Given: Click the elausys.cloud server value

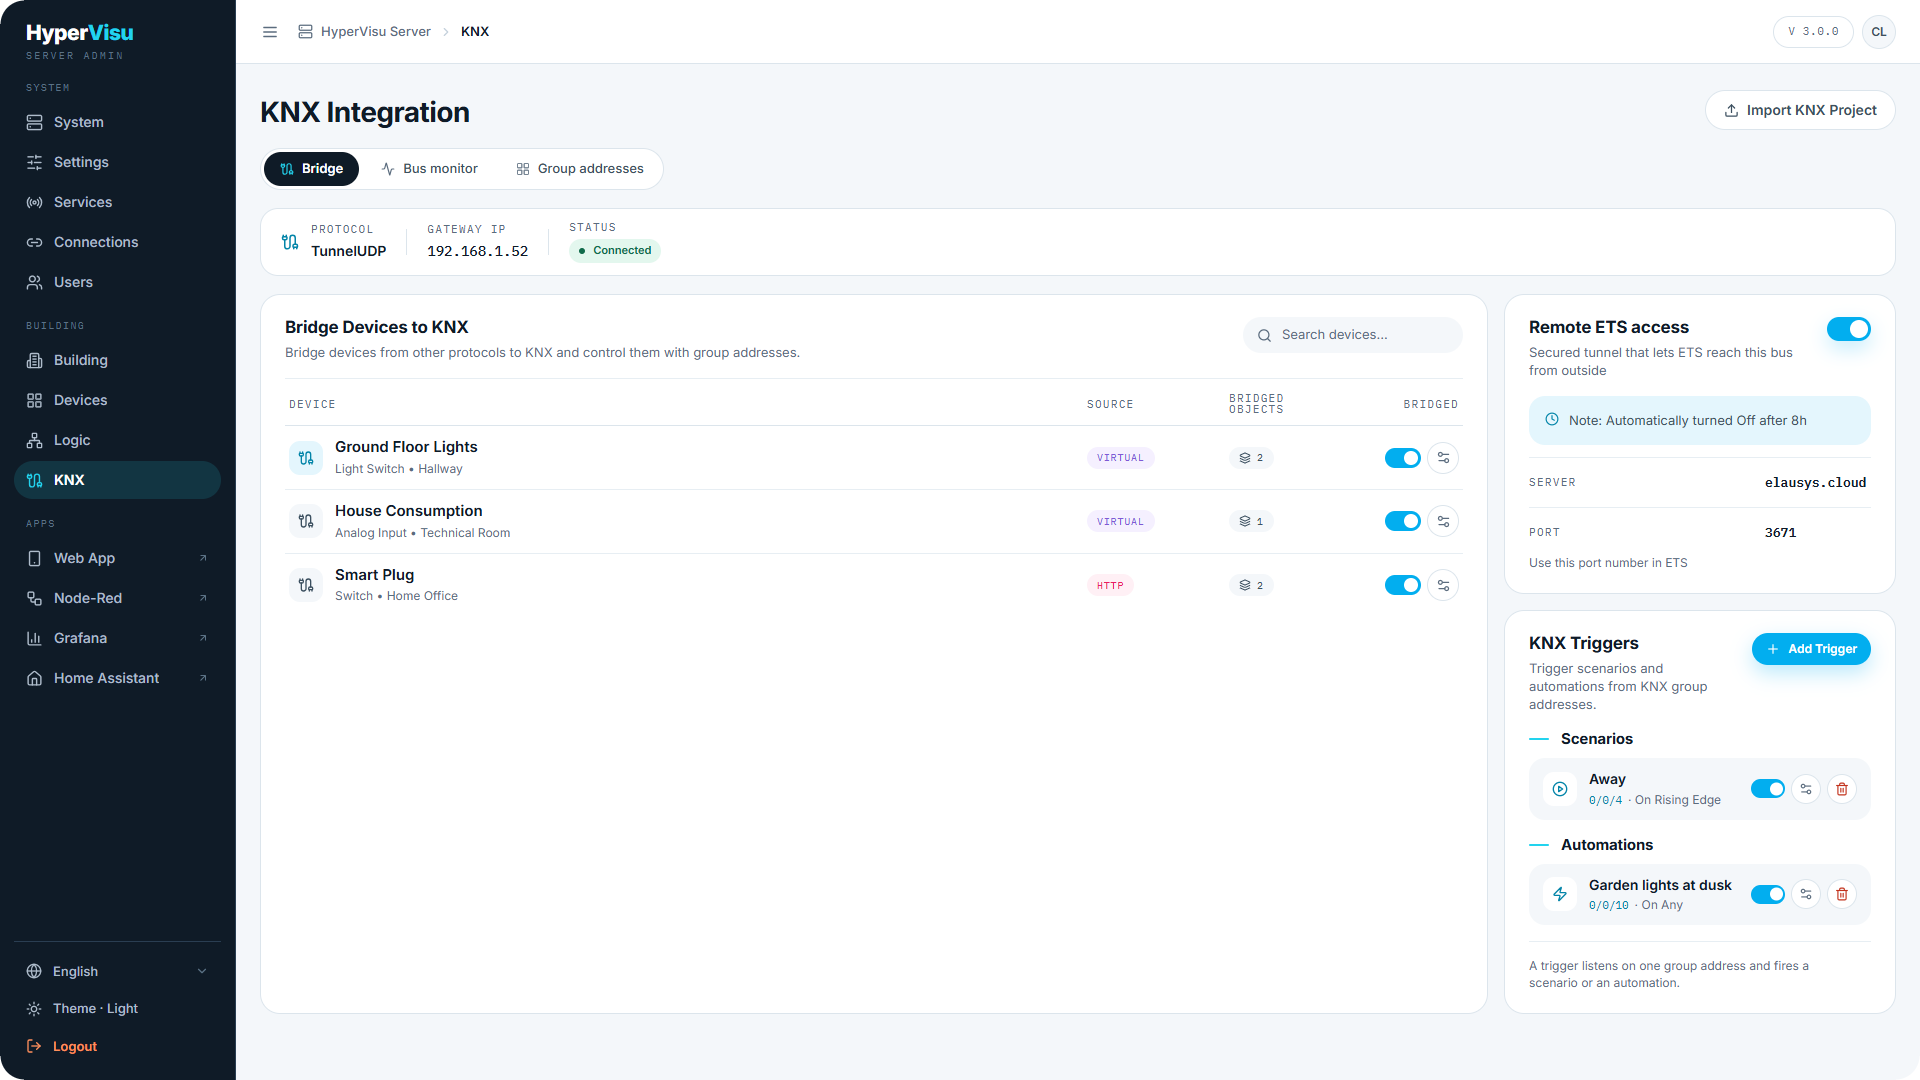Looking at the screenshot, I should point(1815,483).
